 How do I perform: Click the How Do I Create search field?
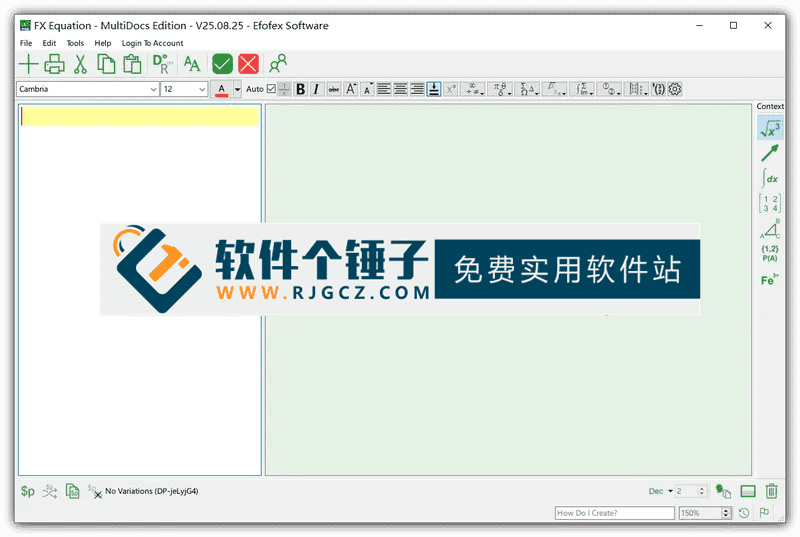[x=615, y=513]
